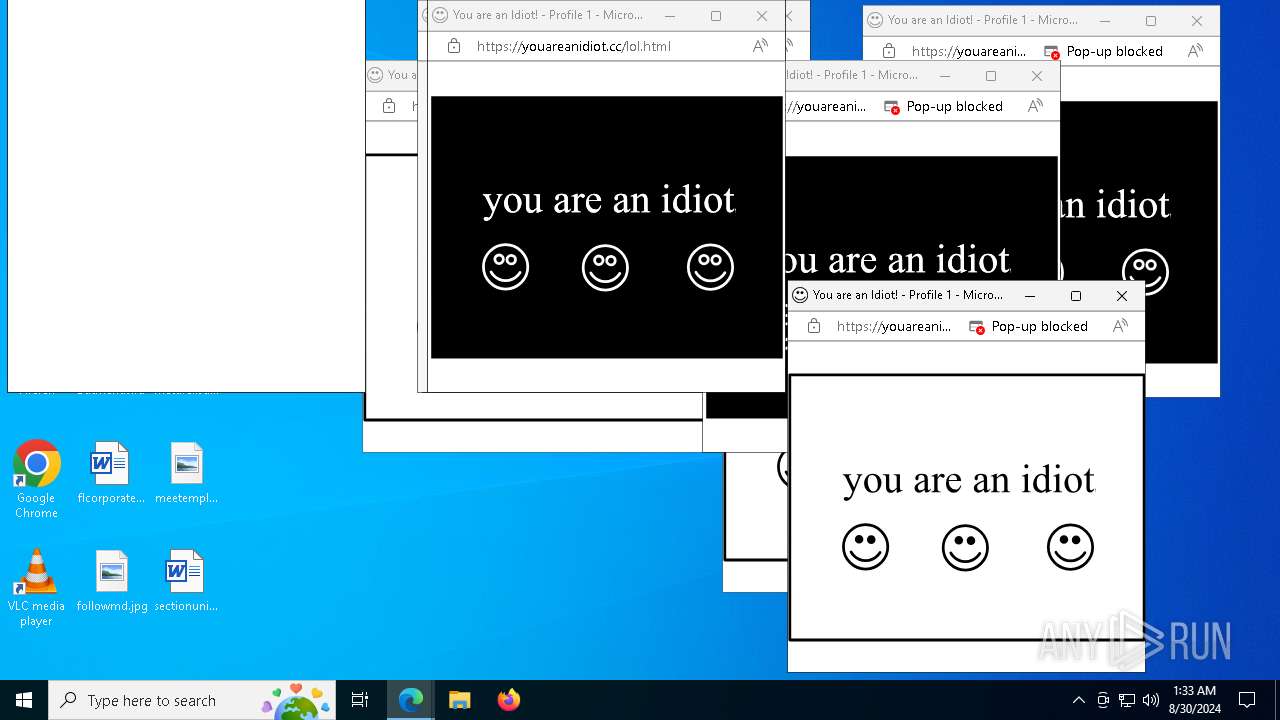
Task: Maximize the lol.html Edge window
Action: pyautogui.click(x=716, y=16)
